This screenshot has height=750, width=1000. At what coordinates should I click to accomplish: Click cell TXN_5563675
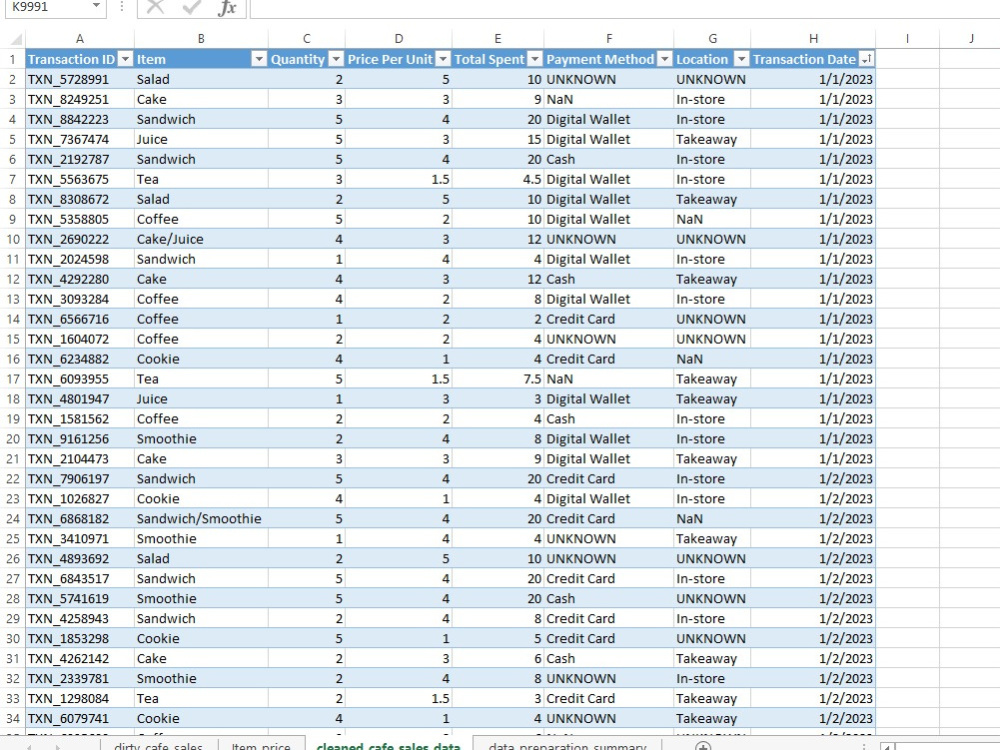click(80, 179)
